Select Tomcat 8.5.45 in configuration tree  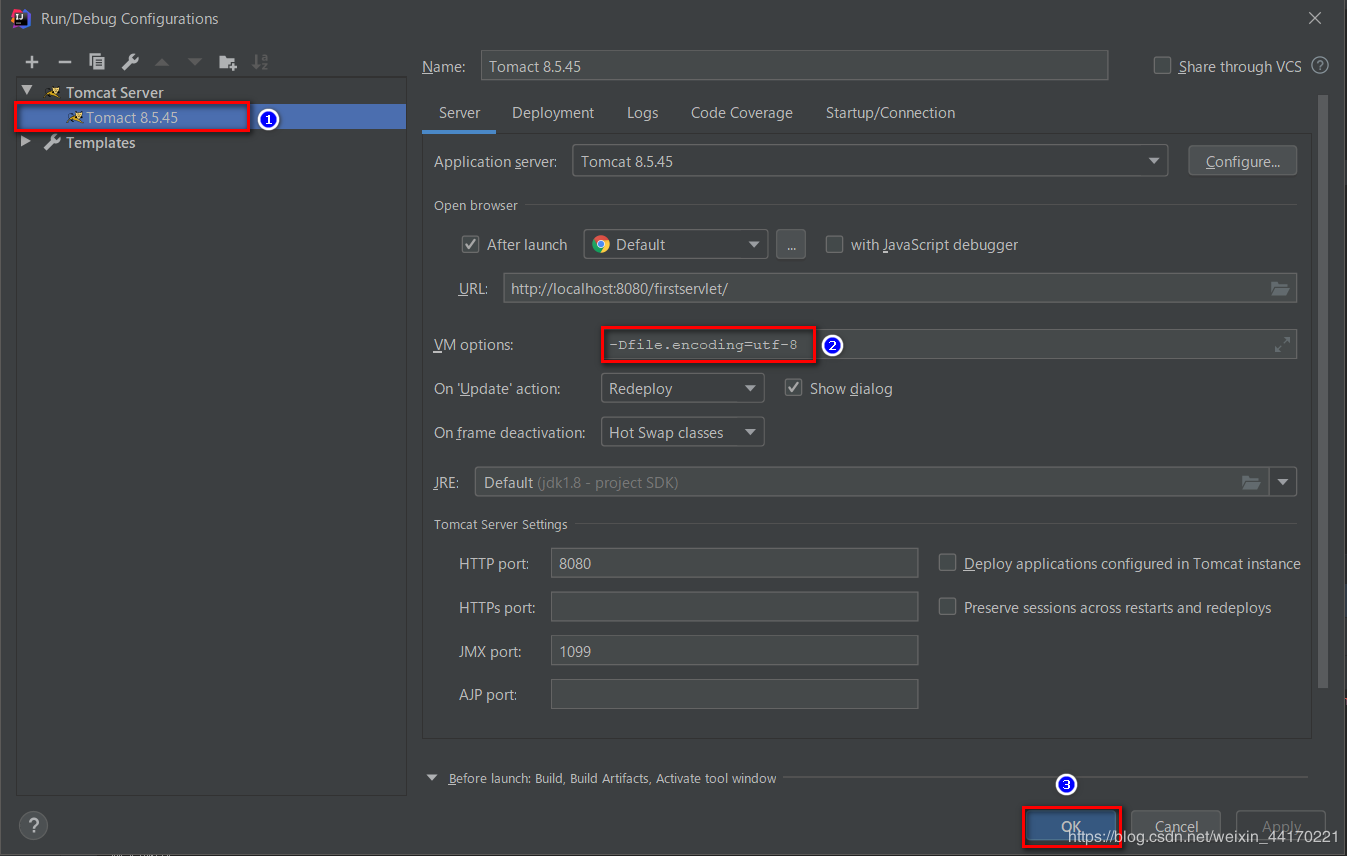(x=132, y=117)
